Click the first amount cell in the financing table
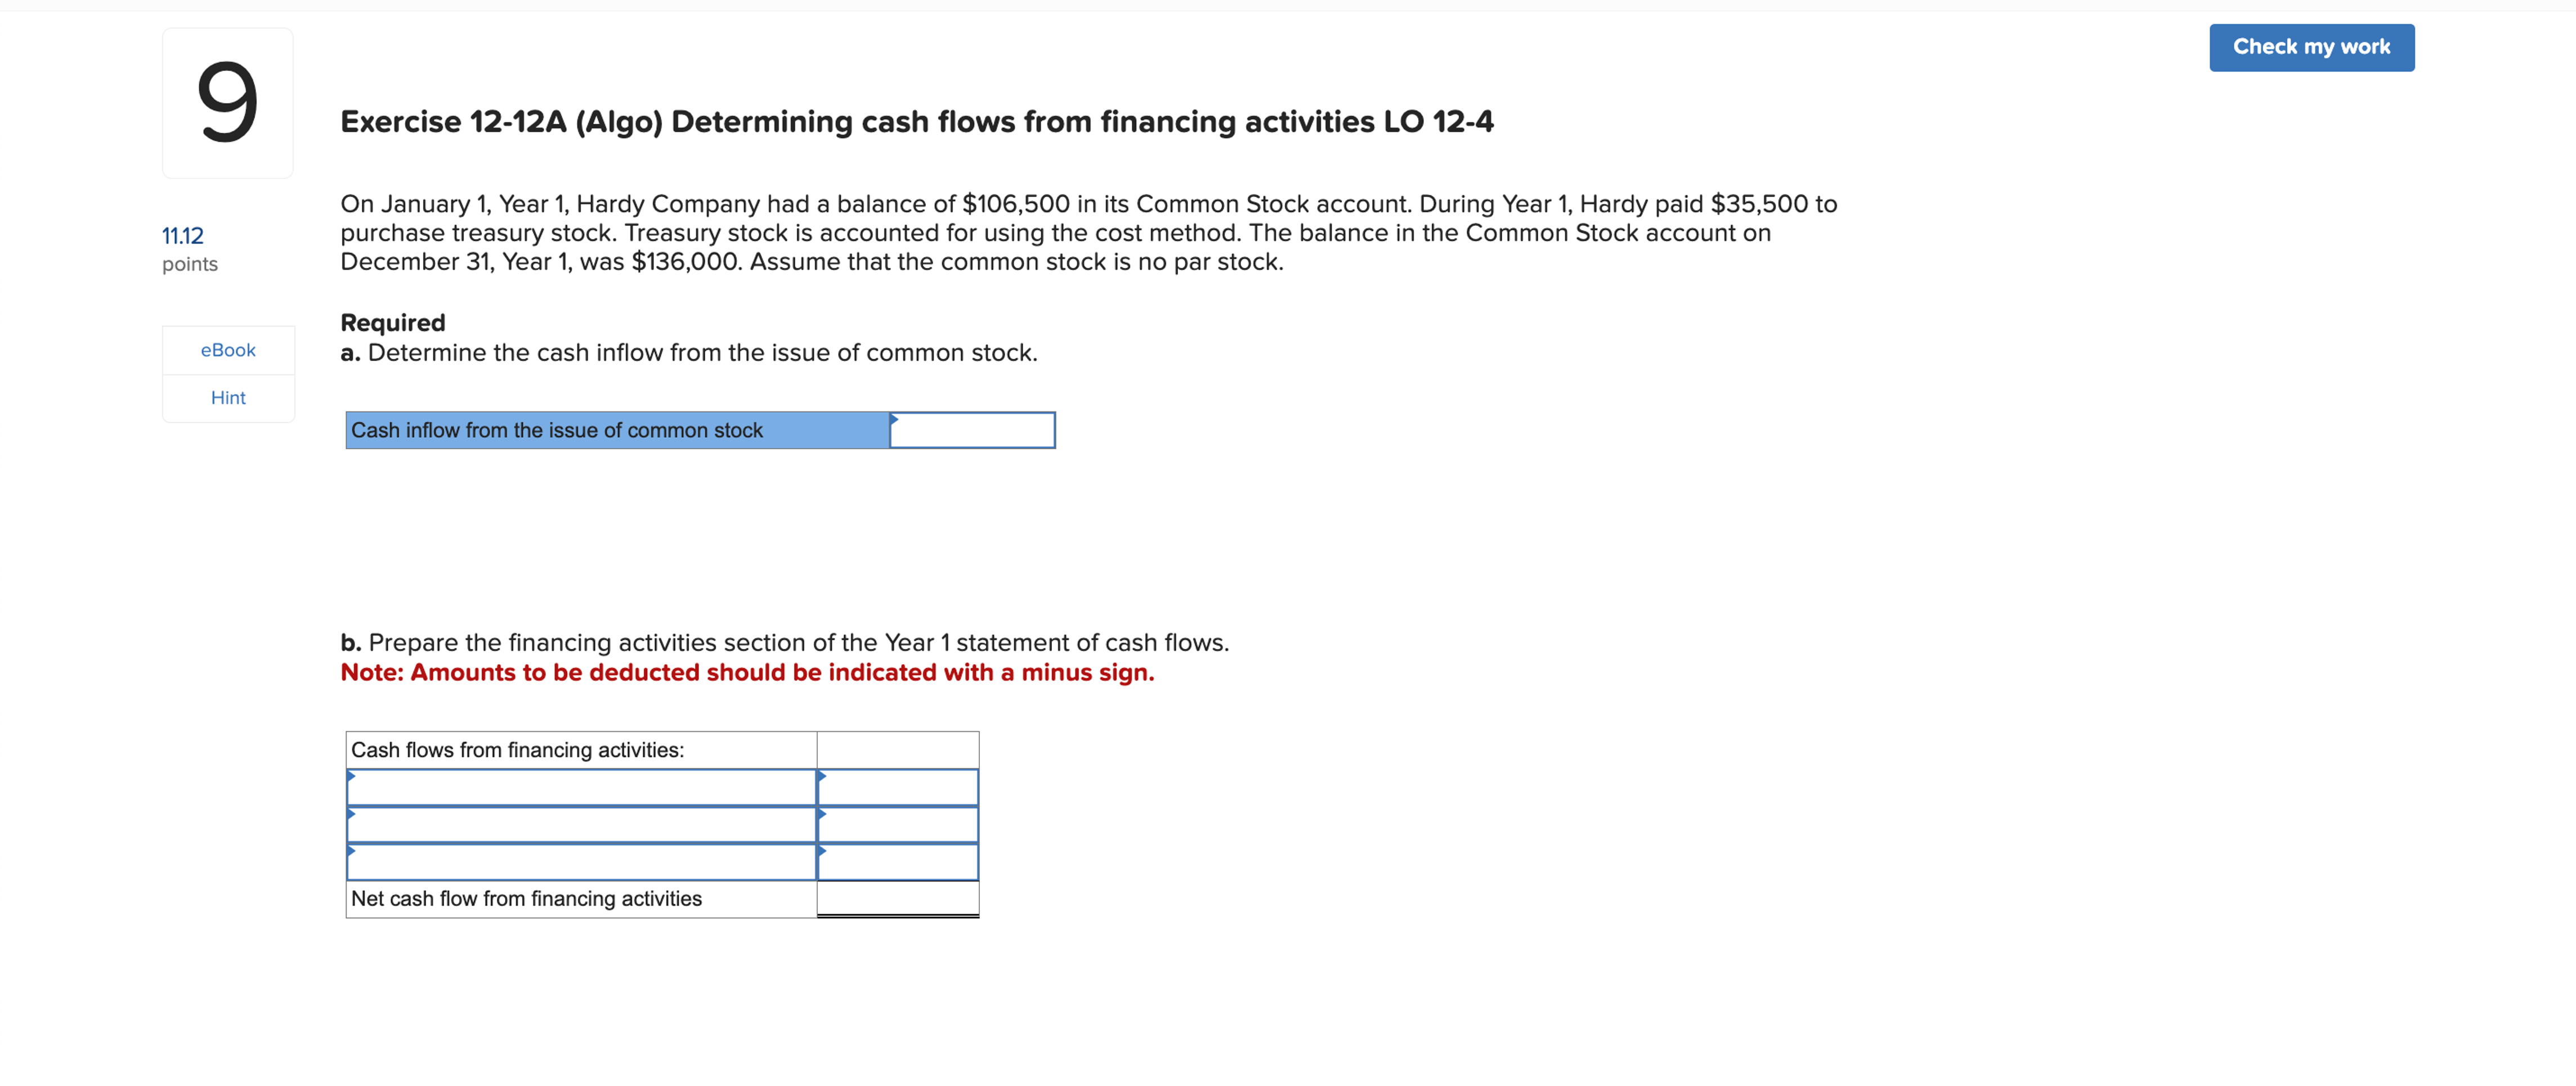2576x1086 pixels. click(x=897, y=787)
